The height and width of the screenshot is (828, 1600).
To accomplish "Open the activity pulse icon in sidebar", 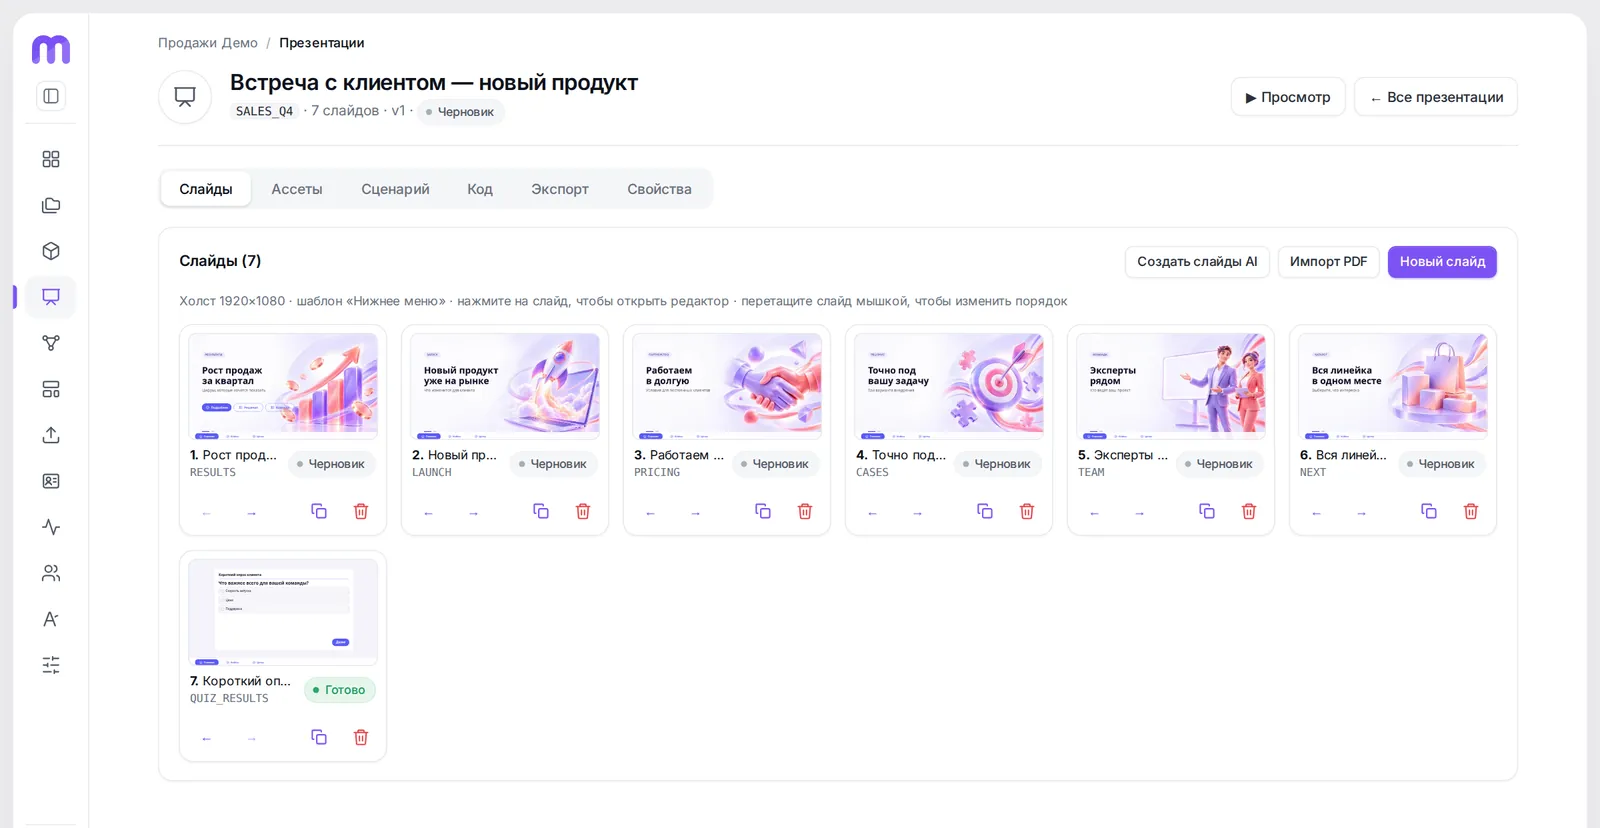I will pyautogui.click(x=51, y=527).
